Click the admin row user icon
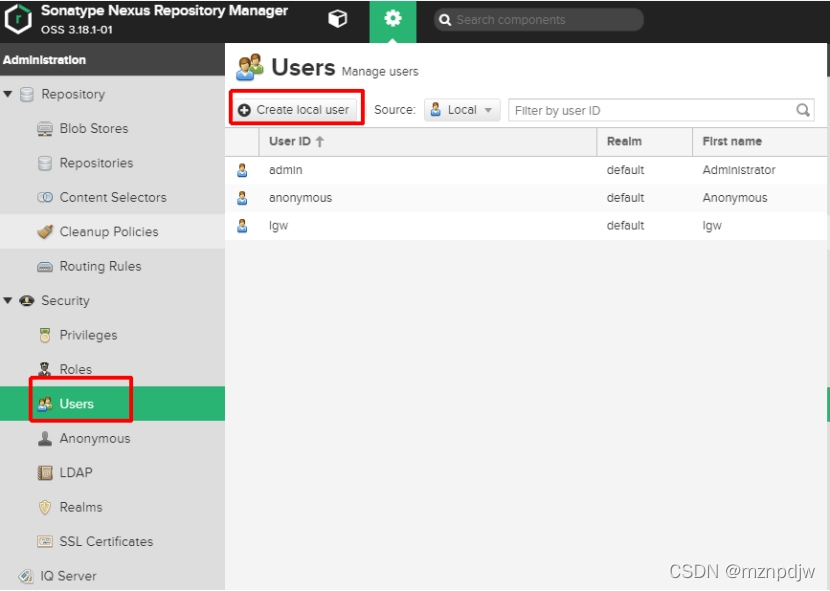The image size is (830, 591). click(x=242, y=170)
